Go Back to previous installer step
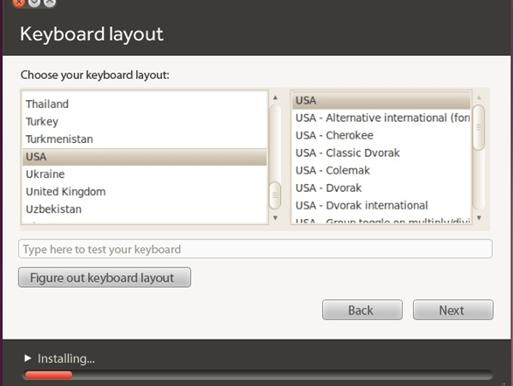The width and height of the screenshot is (513, 386). pos(362,310)
